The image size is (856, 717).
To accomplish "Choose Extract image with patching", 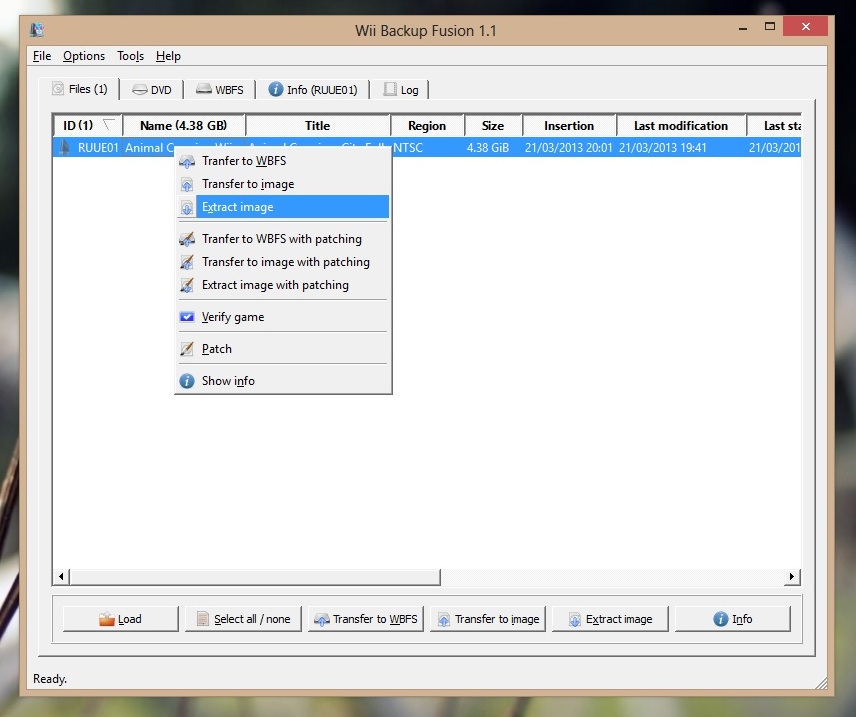I will coord(283,285).
